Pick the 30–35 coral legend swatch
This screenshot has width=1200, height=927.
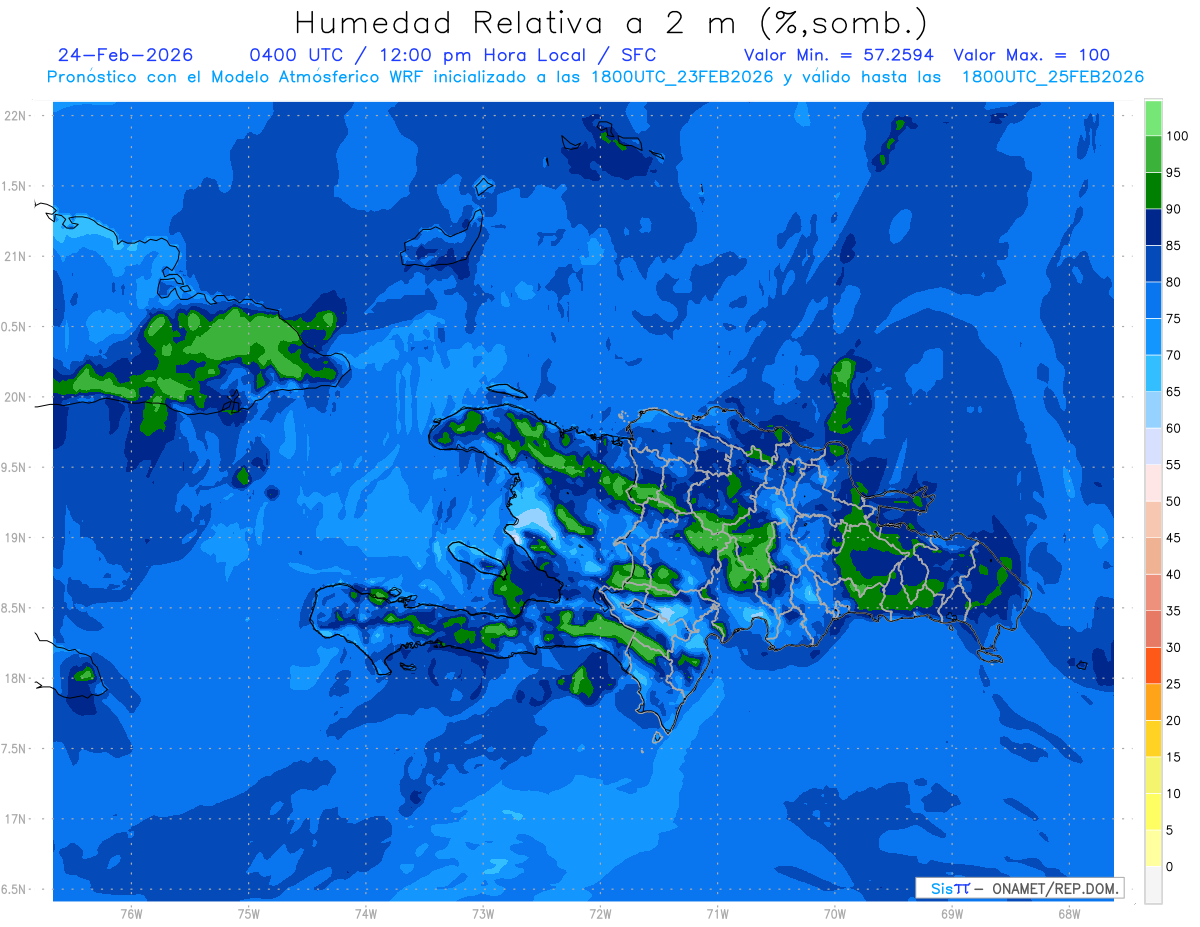[x=1153, y=629]
